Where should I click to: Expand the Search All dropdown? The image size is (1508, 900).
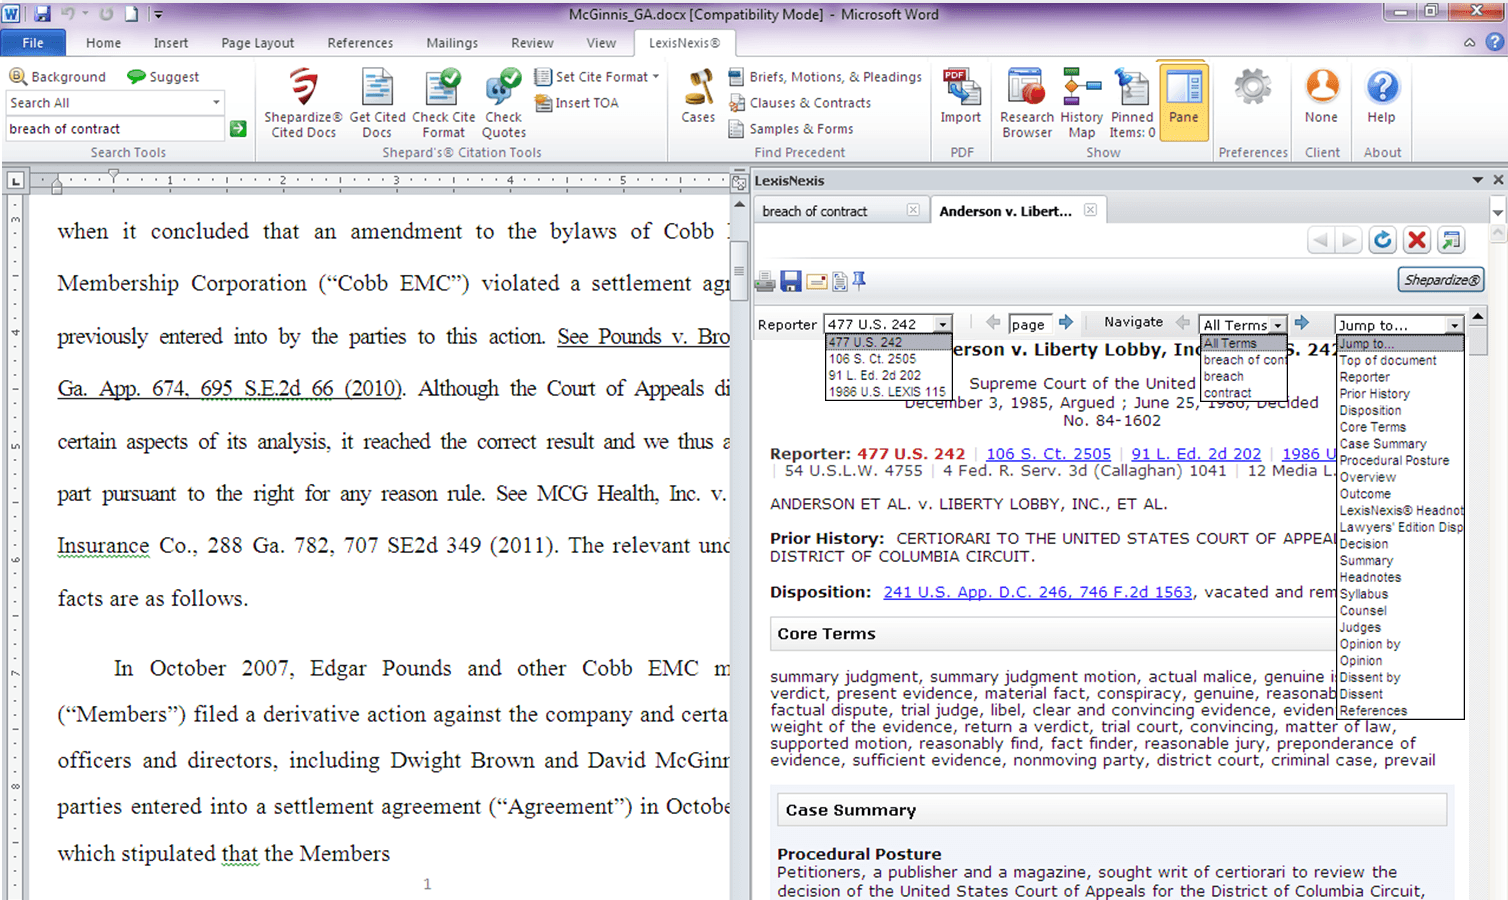(x=216, y=103)
